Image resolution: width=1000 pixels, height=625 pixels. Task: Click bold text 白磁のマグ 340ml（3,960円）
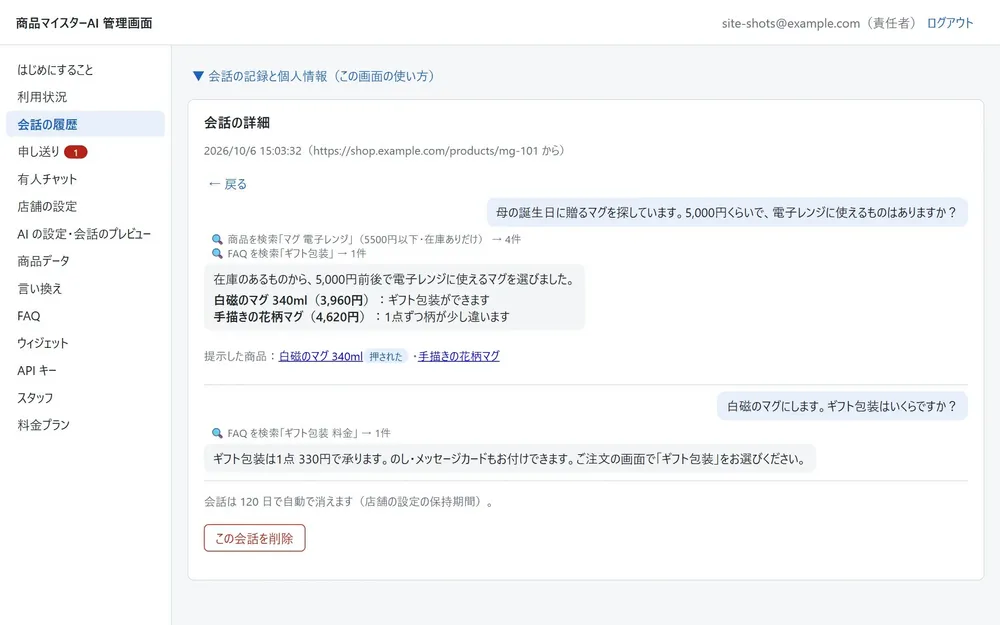click(x=293, y=300)
